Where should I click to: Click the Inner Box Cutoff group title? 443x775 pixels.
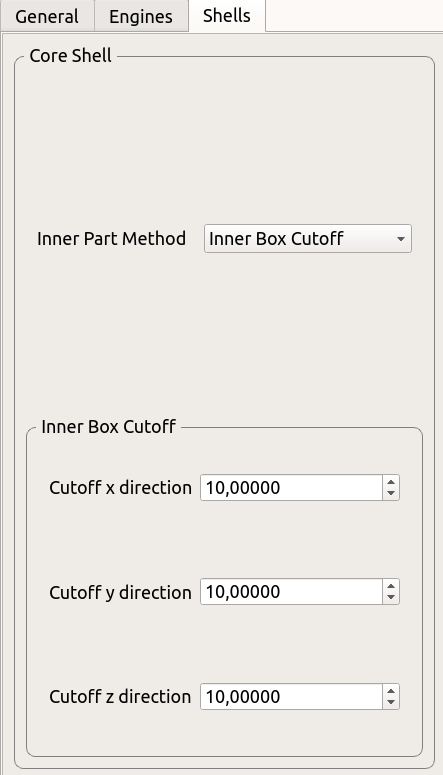108,426
